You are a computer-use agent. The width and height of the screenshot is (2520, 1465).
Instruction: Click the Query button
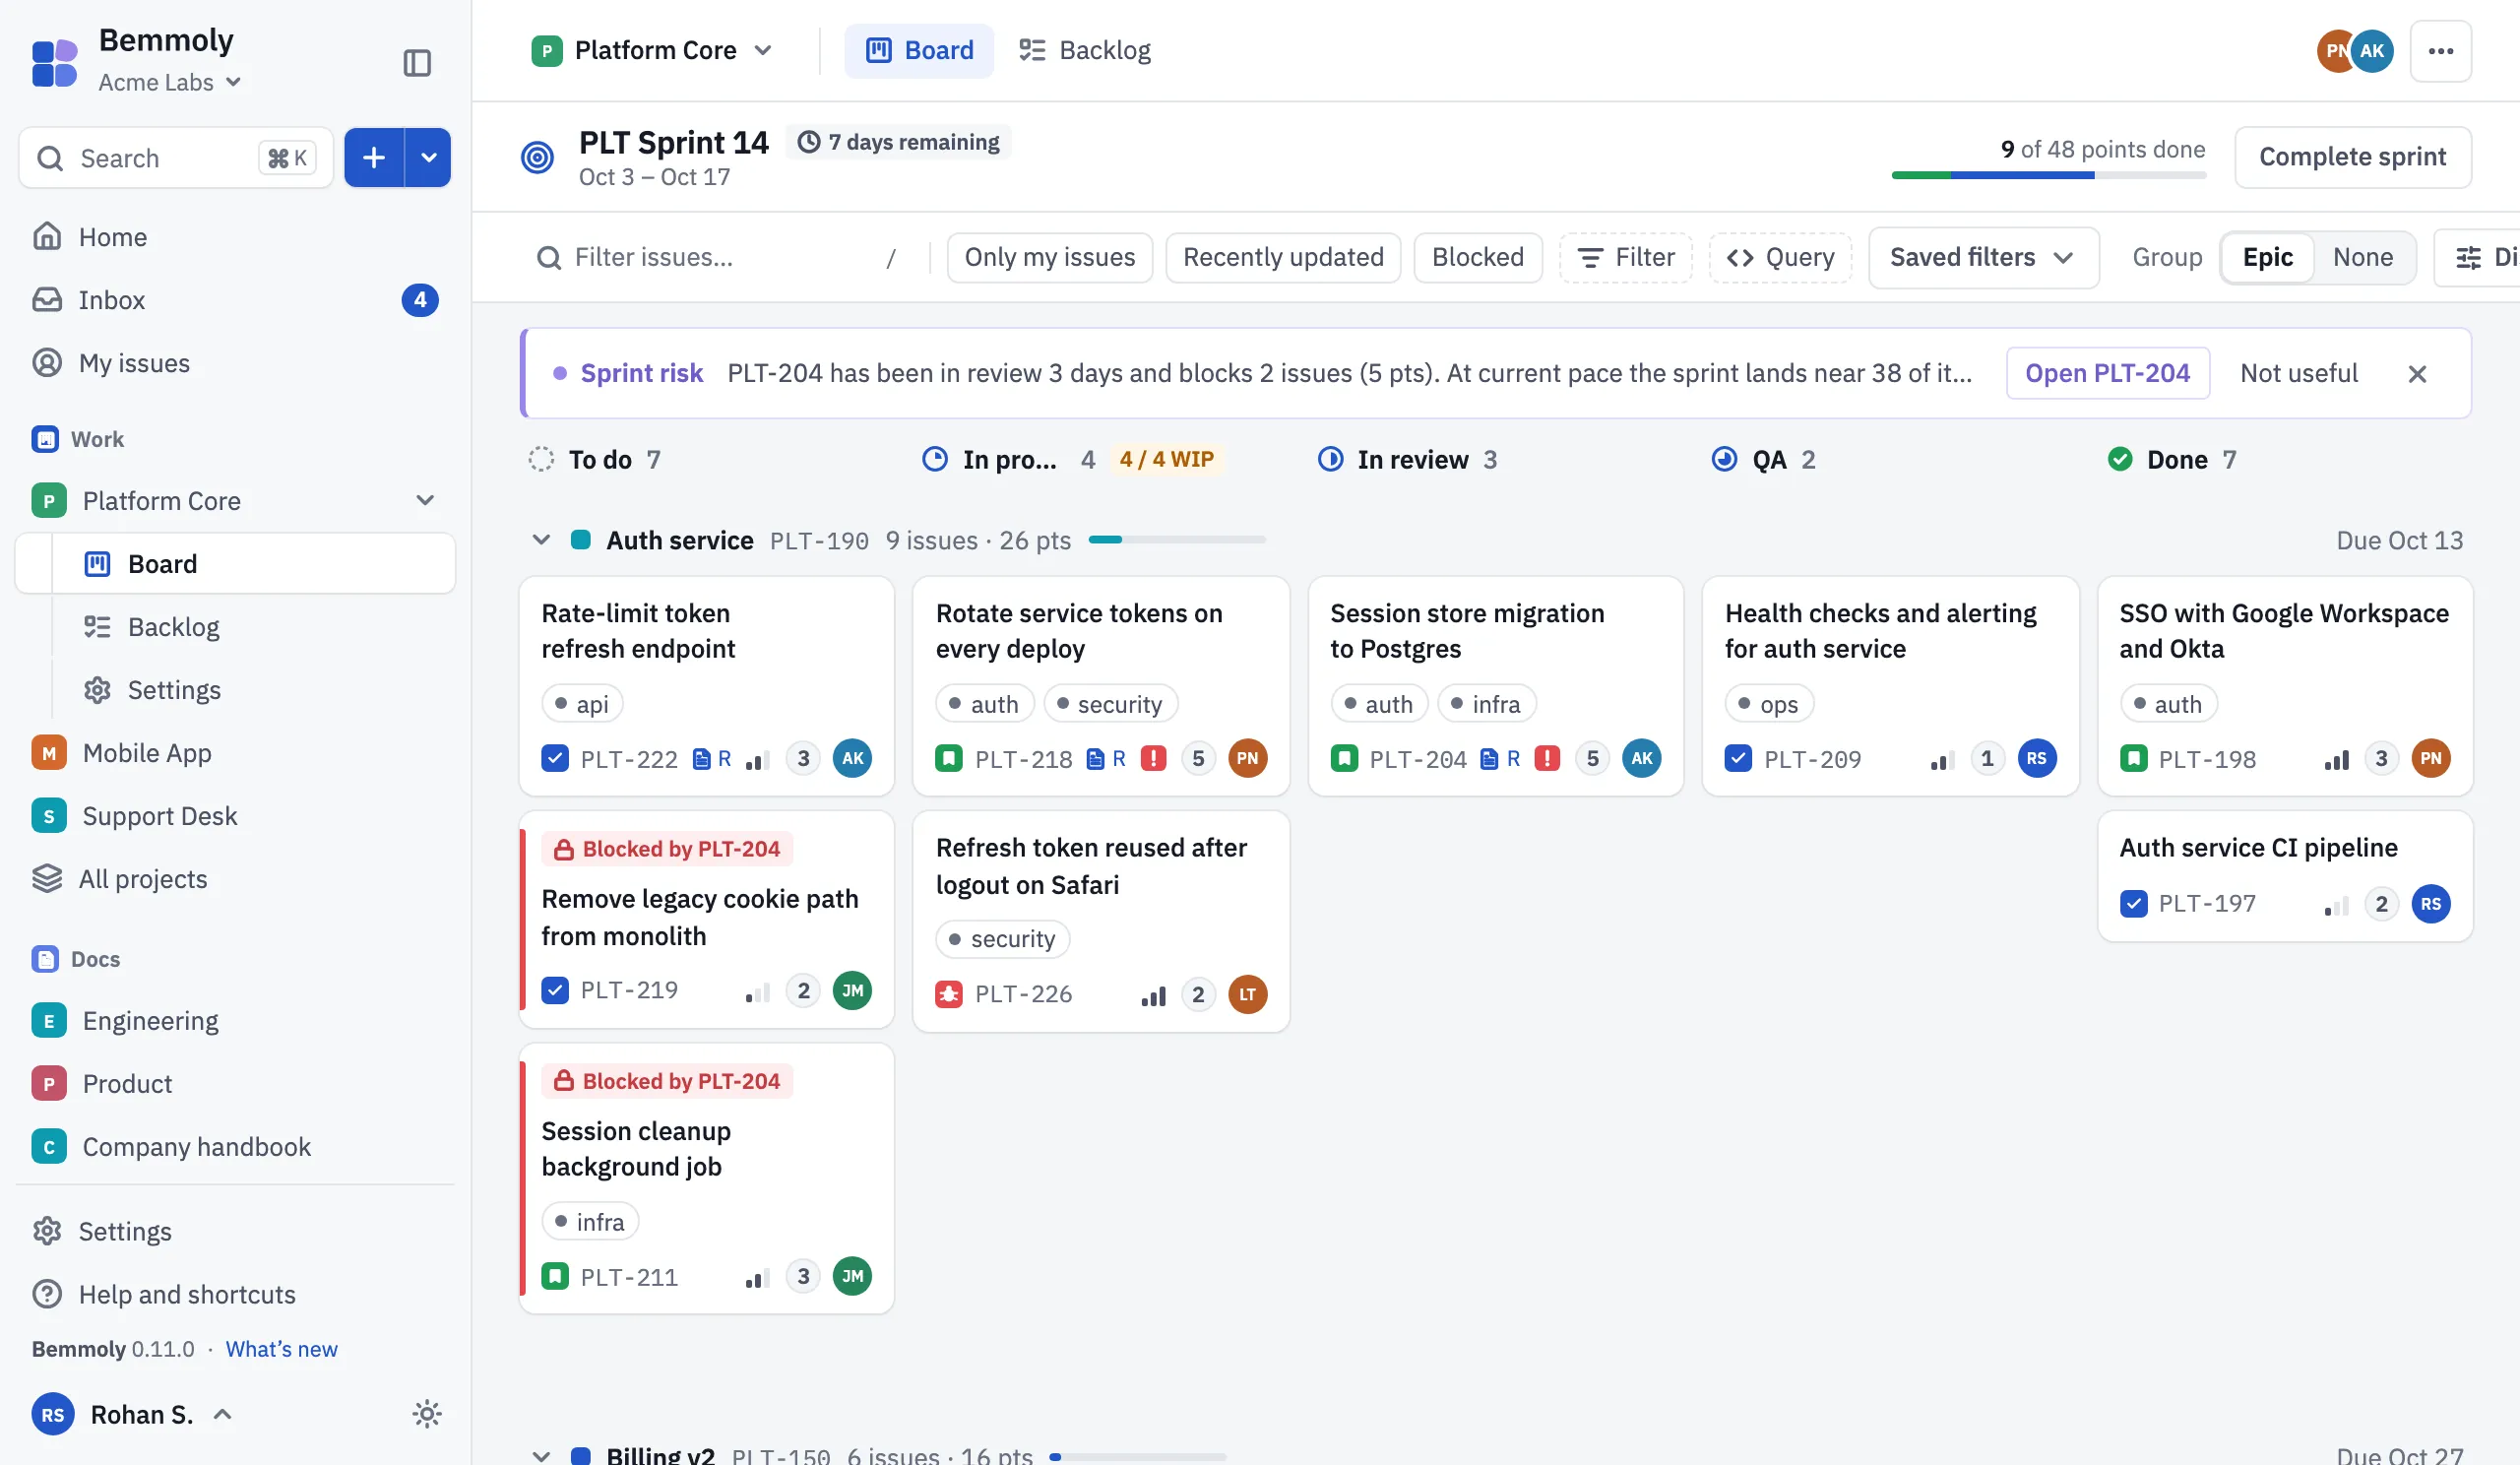click(x=1780, y=257)
